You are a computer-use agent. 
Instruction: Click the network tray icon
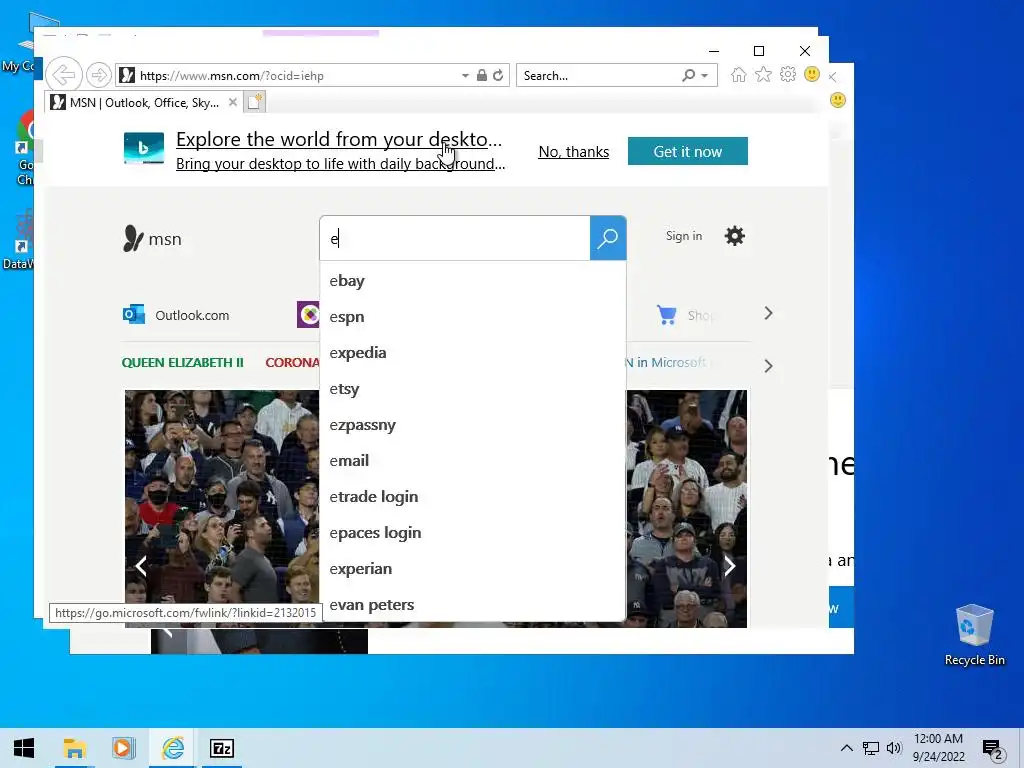click(871, 748)
